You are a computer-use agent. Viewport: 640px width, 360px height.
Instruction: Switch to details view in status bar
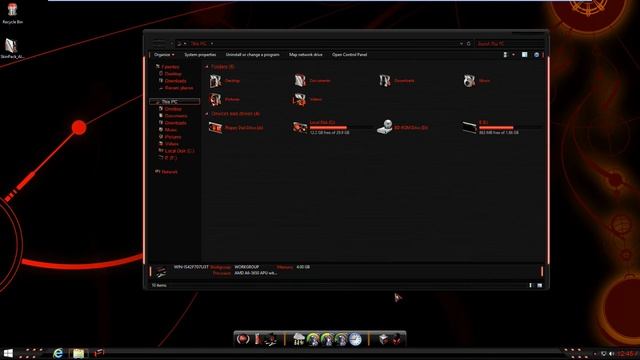(x=531, y=285)
